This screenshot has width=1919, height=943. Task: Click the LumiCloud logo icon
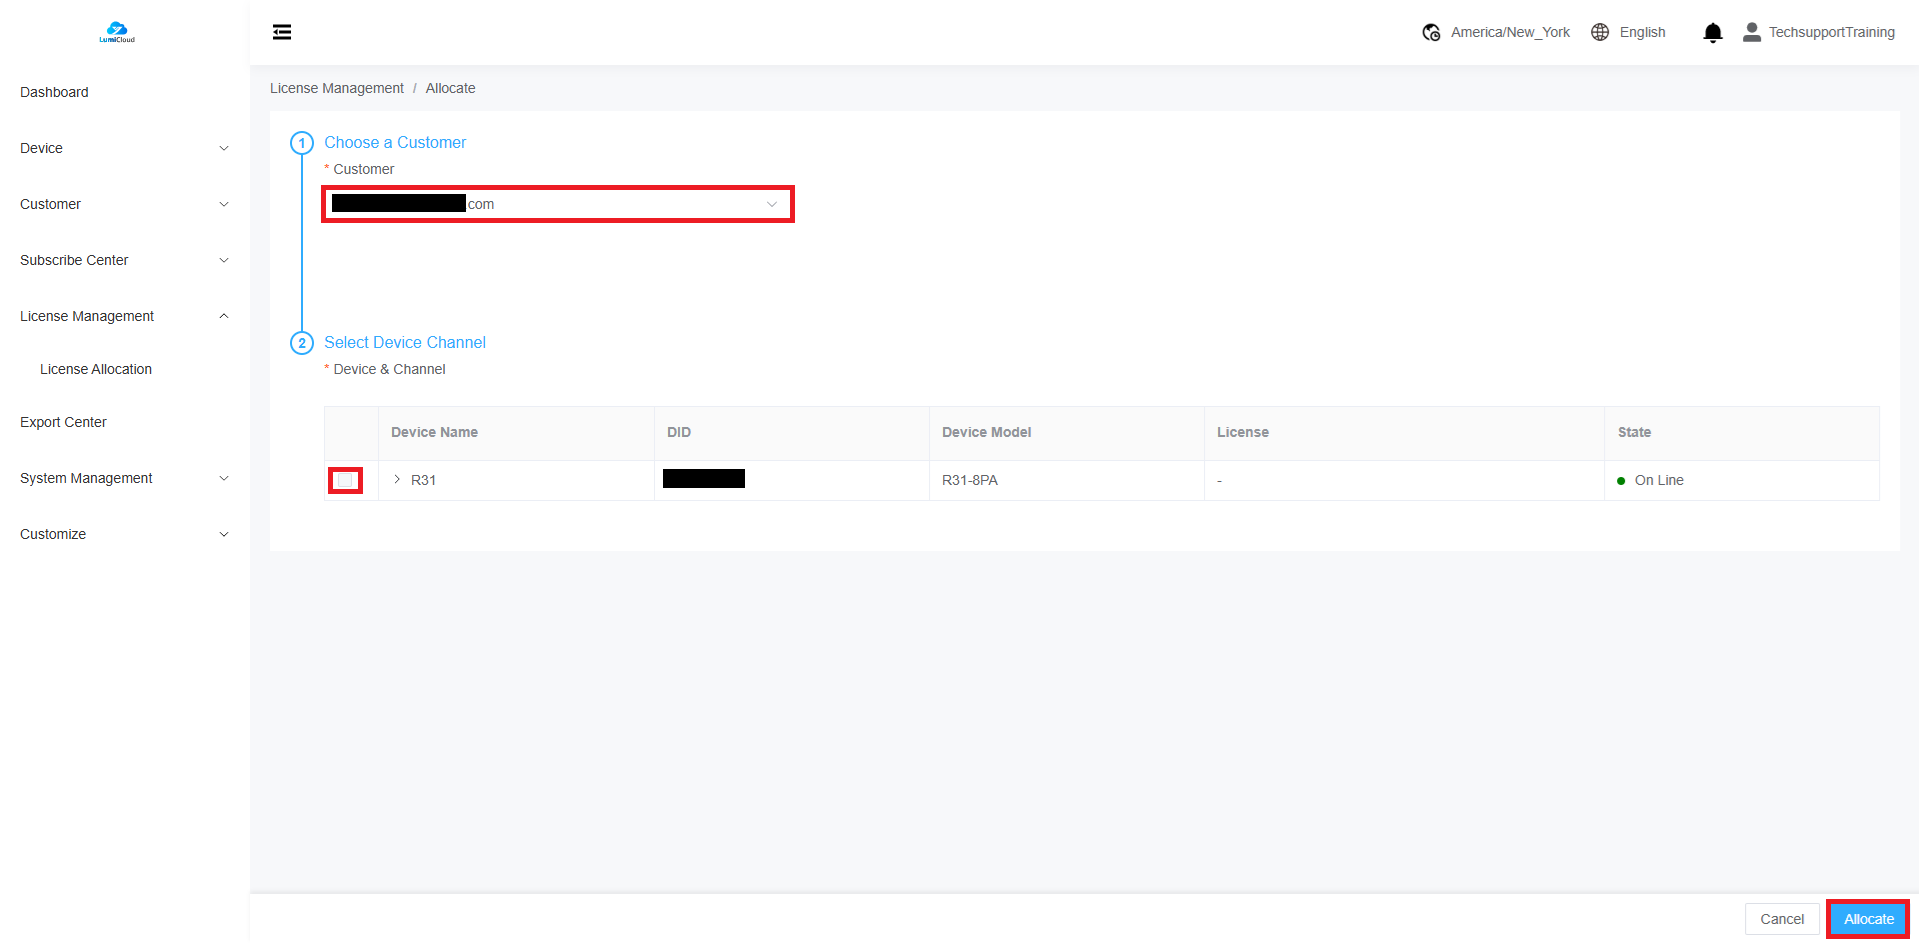click(x=117, y=32)
